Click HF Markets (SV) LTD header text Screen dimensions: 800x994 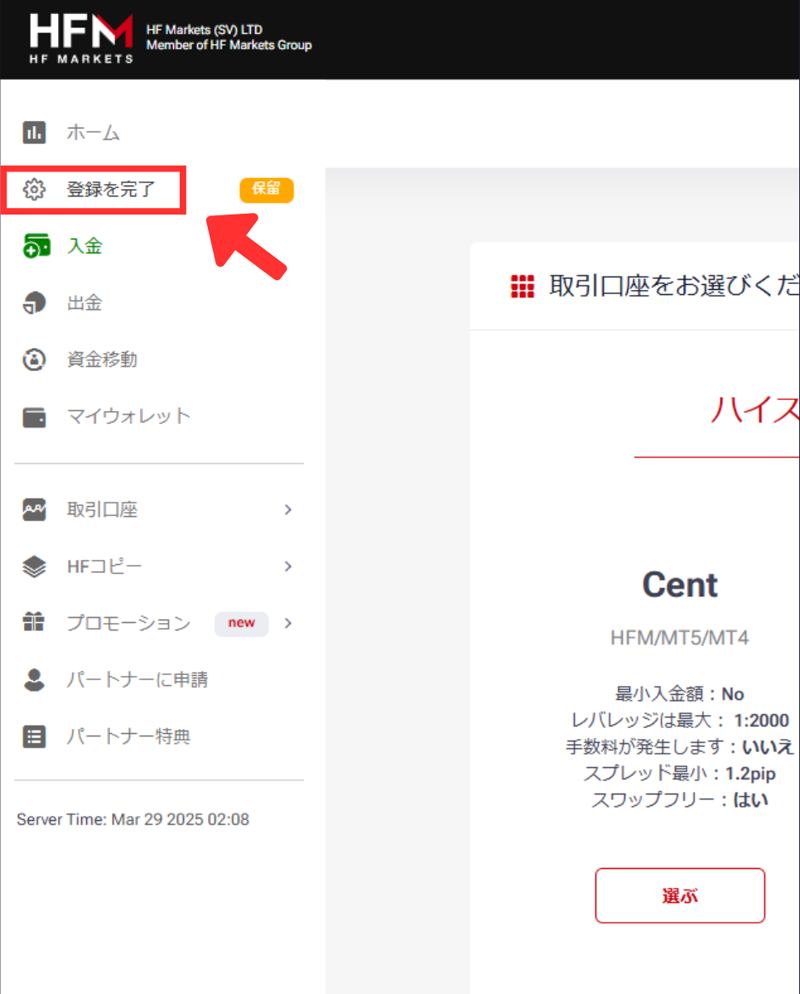pyautogui.click(x=204, y=30)
